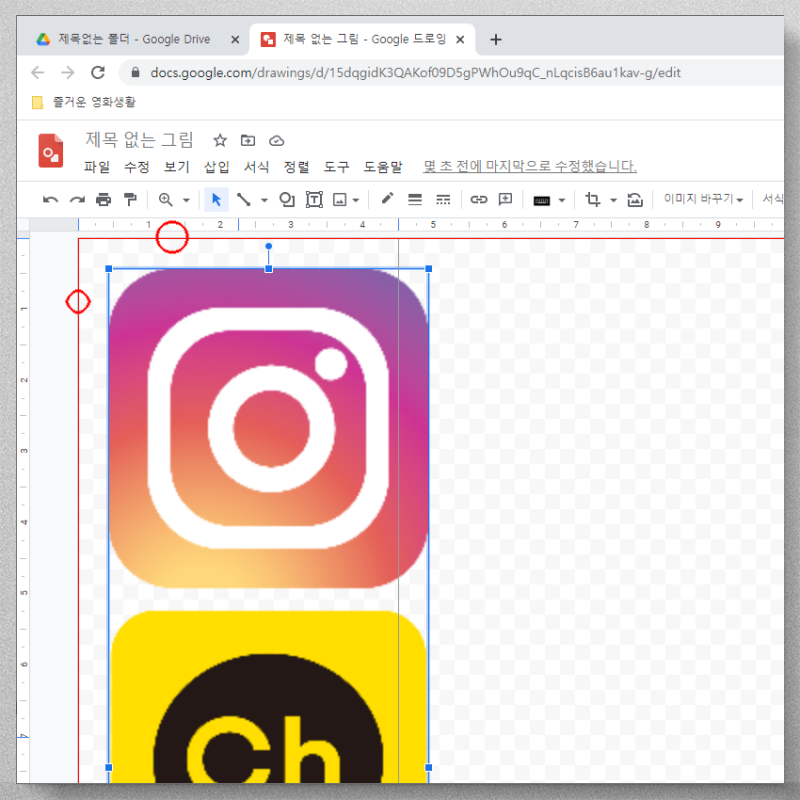Click the Insert link icon
Viewport: 800px width, 800px height.
click(x=479, y=199)
